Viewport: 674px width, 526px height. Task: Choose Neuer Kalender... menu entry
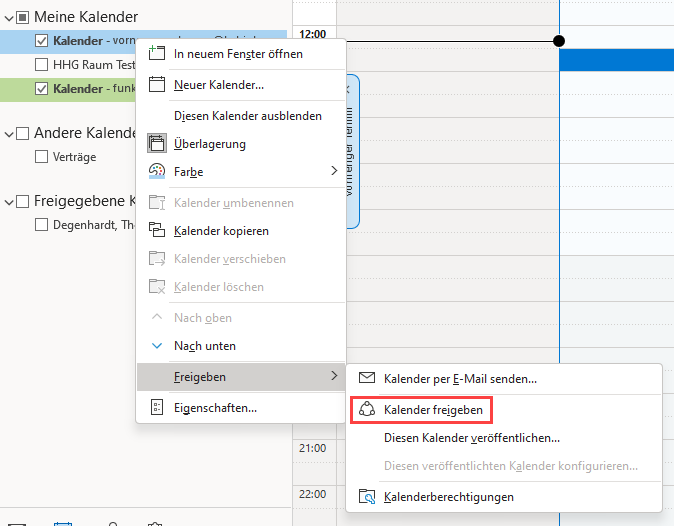[242, 85]
